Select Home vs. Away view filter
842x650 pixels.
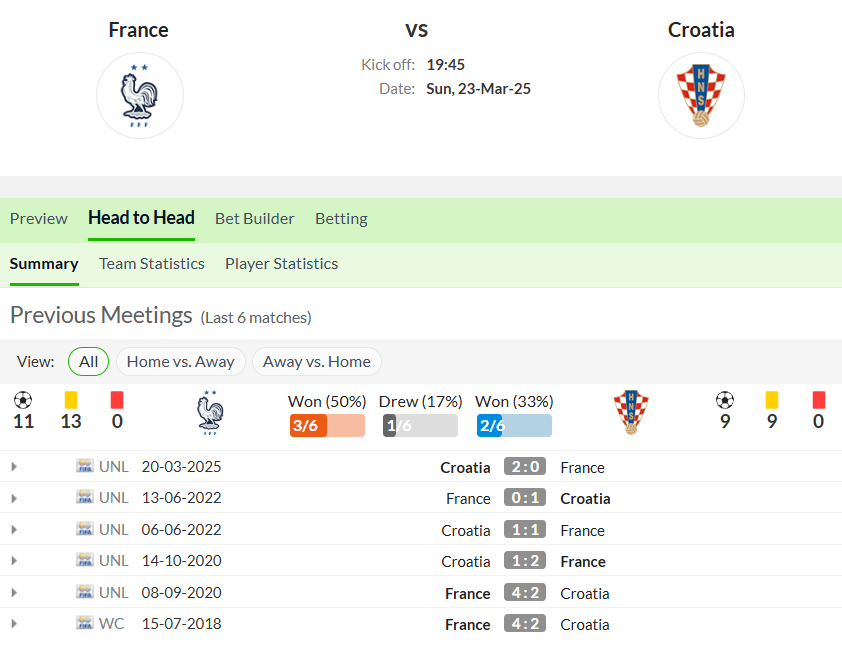tap(180, 362)
